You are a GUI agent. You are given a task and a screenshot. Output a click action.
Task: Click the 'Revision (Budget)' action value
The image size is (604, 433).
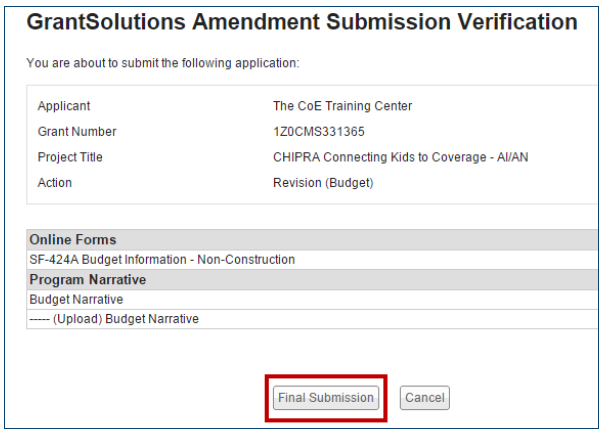(324, 183)
